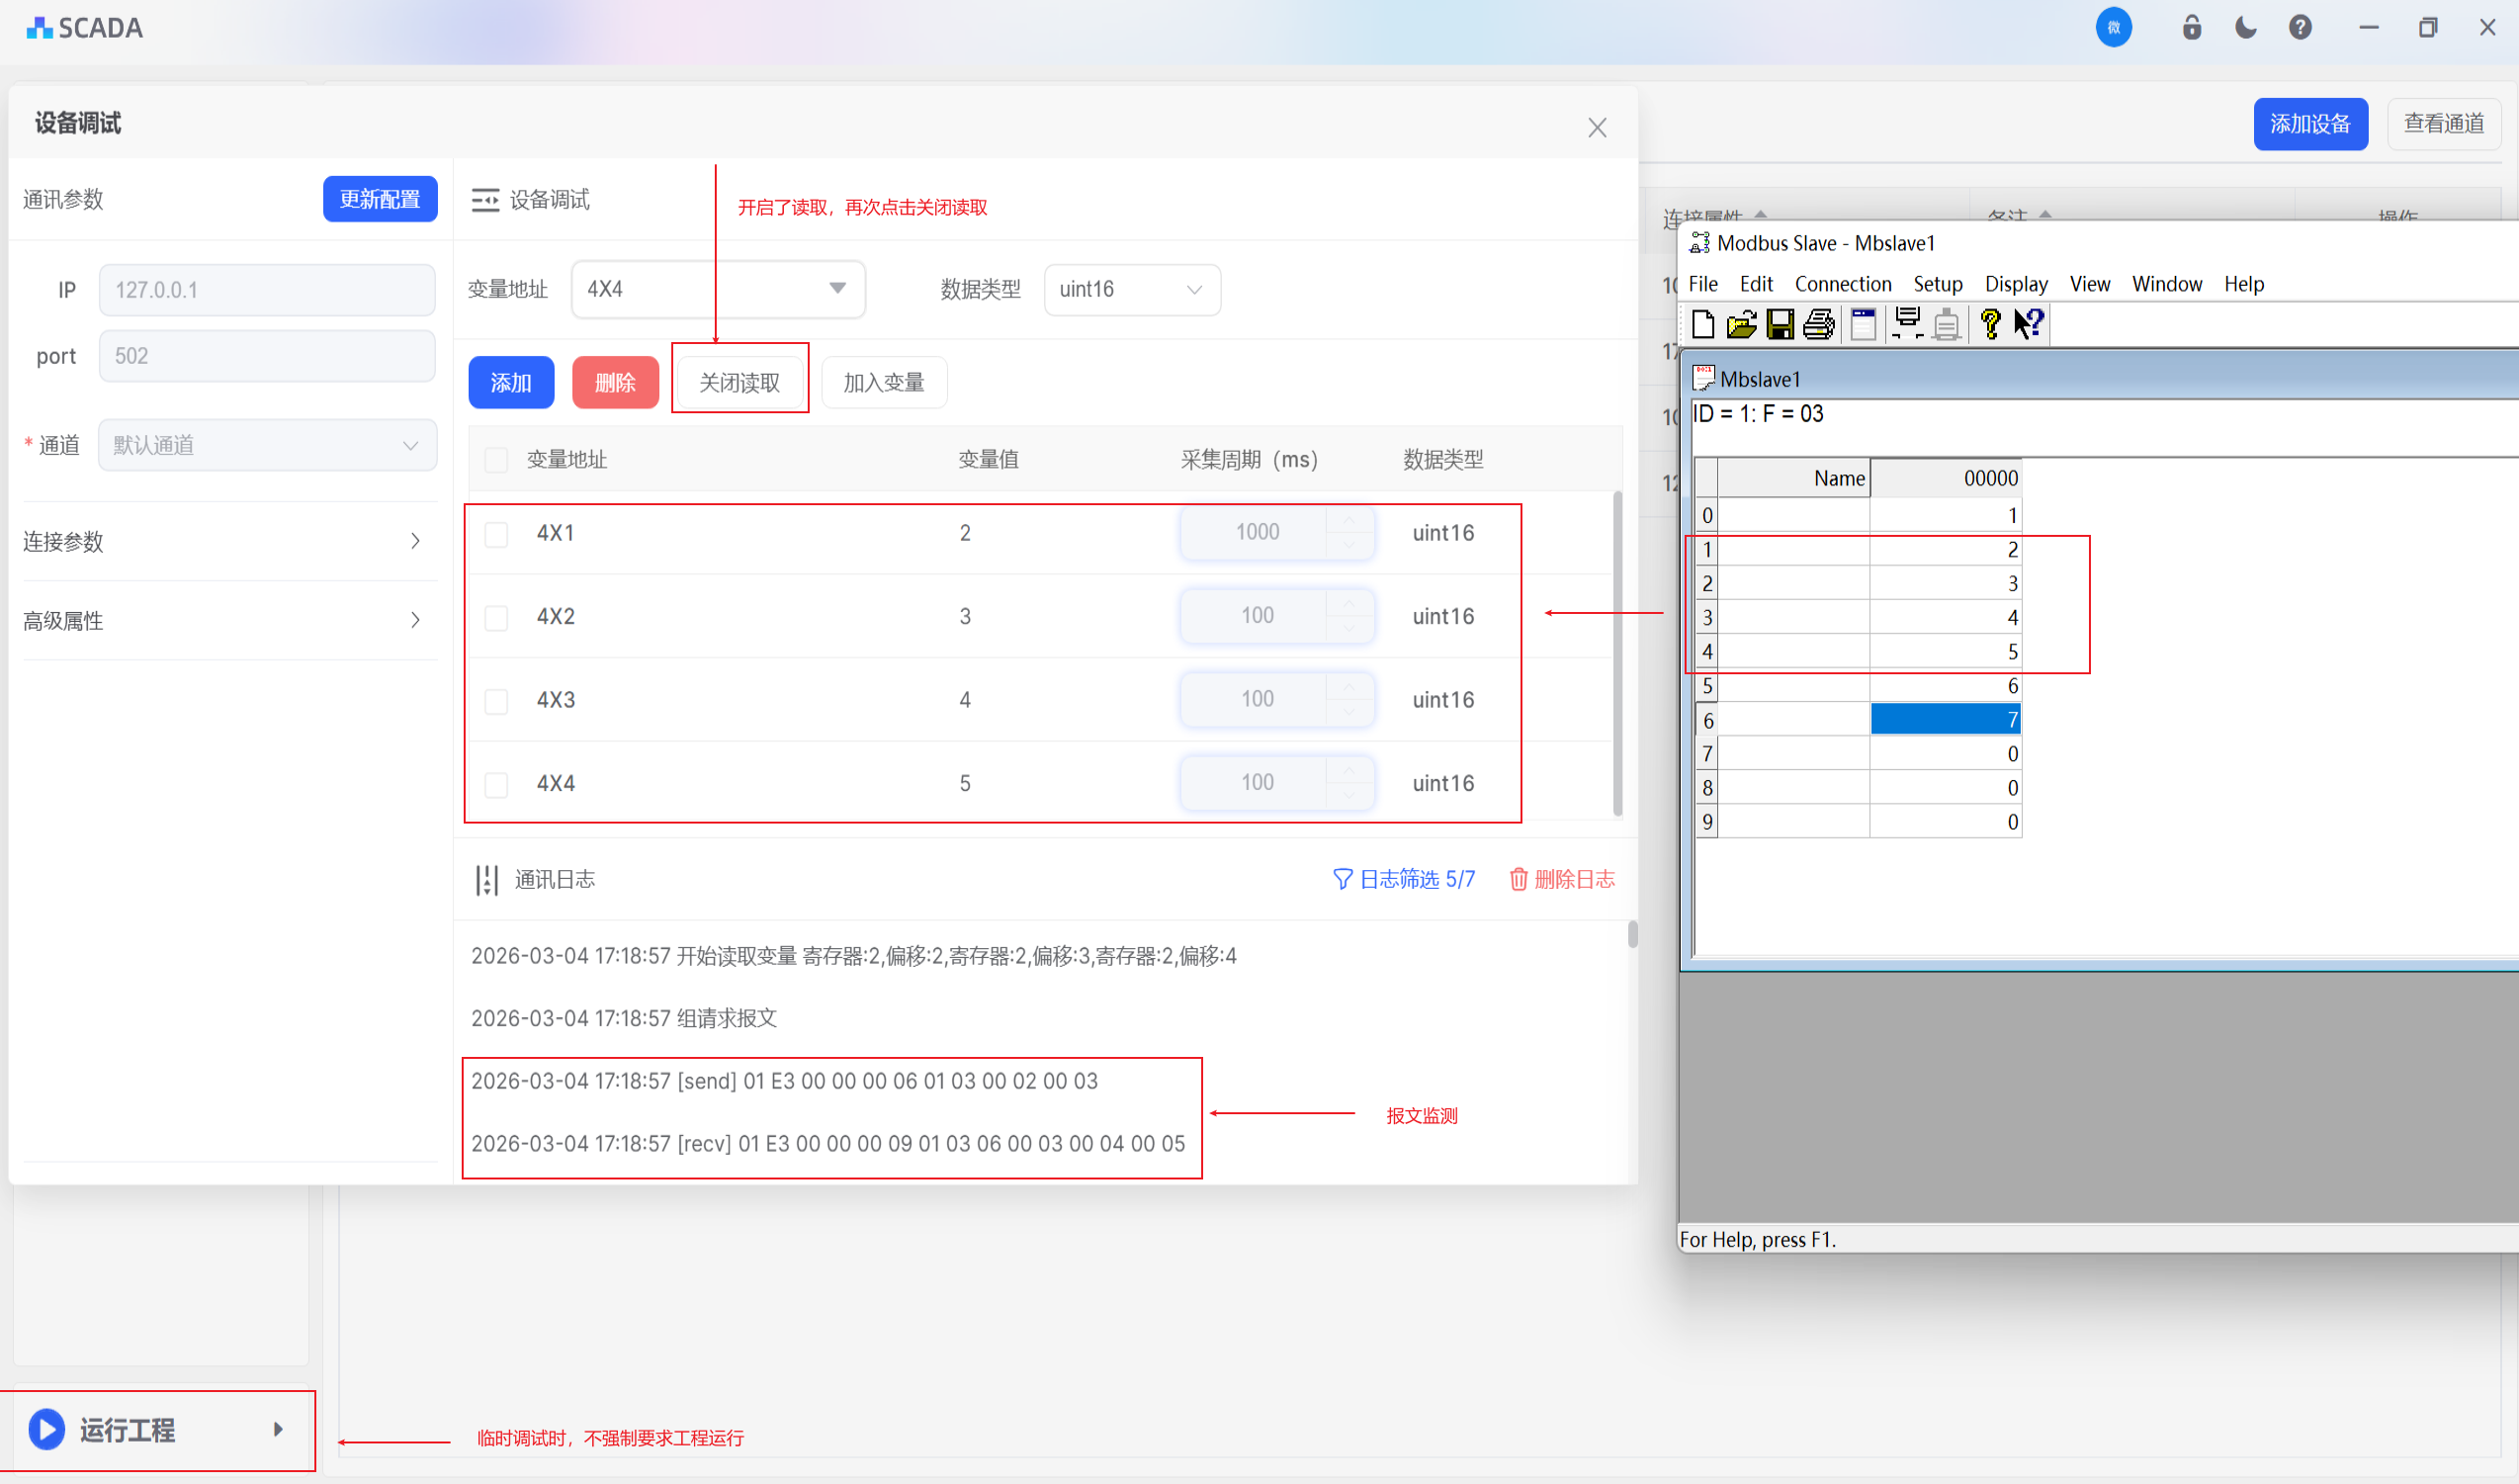Click the New document icon in Modbus Slave
2519x1484 pixels.
tap(1702, 324)
